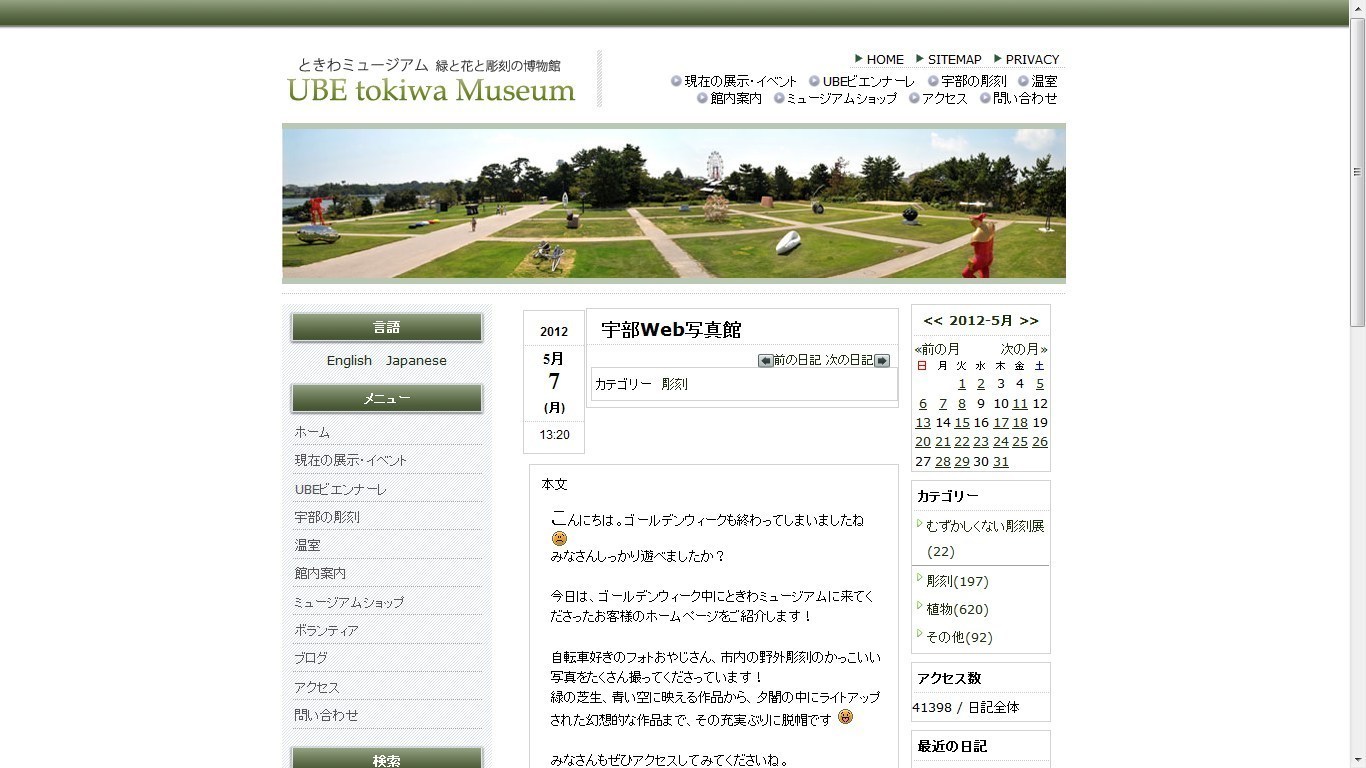Click the triangle icon before PRIVACY

pyautogui.click(x=998, y=58)
